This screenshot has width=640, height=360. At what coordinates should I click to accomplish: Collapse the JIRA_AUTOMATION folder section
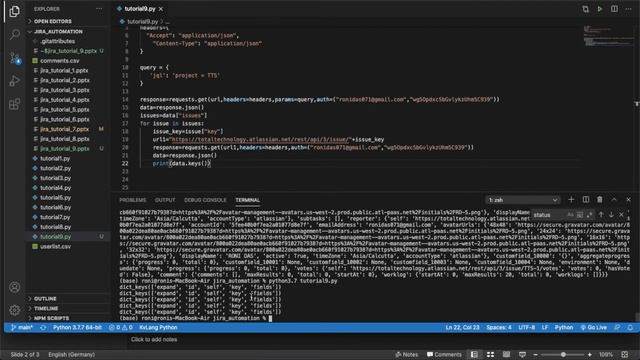[58, 31]
